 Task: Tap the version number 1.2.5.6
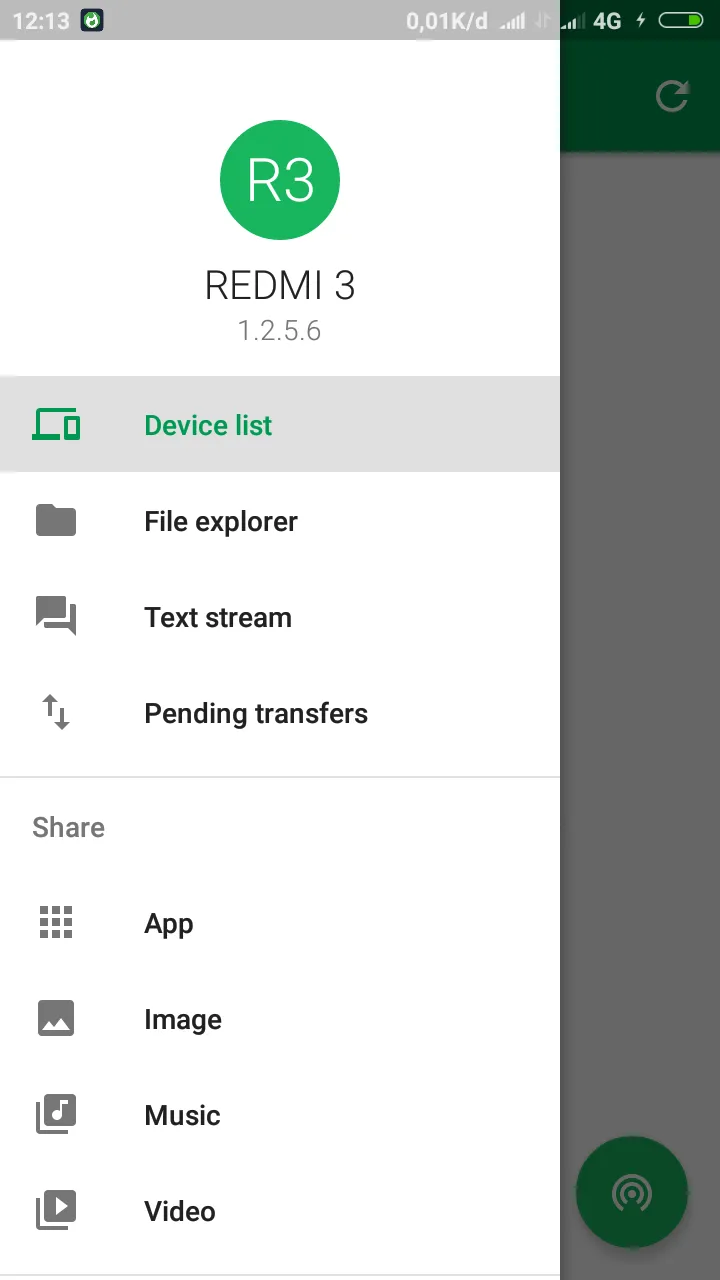point(280,331)
